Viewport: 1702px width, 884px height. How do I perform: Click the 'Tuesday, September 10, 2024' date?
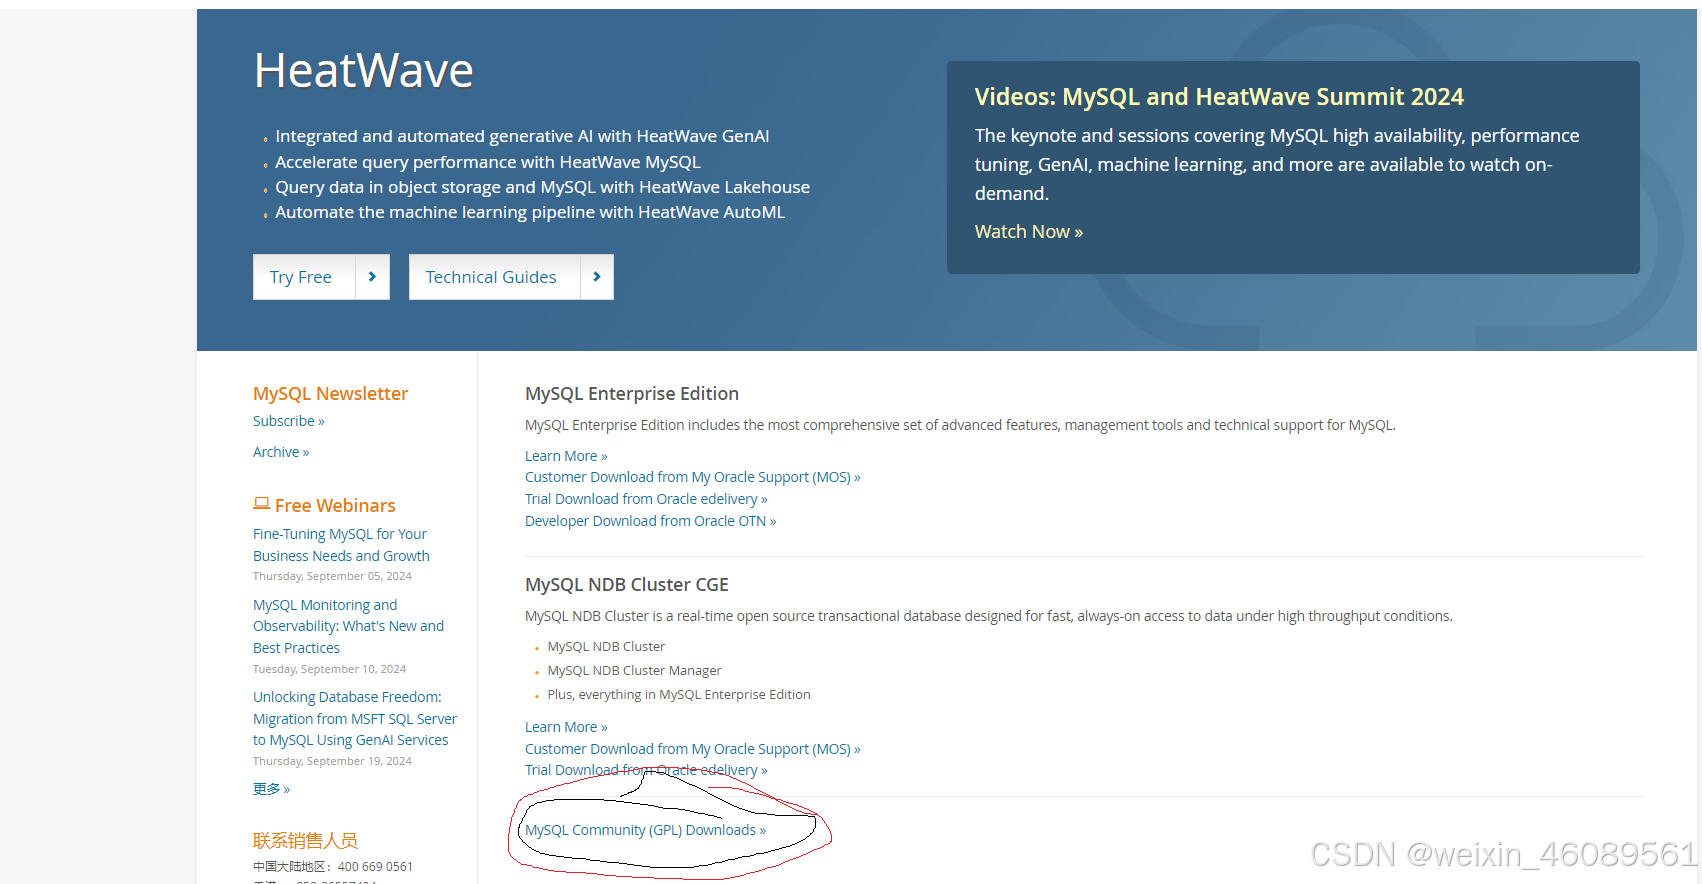coord(329,669)
